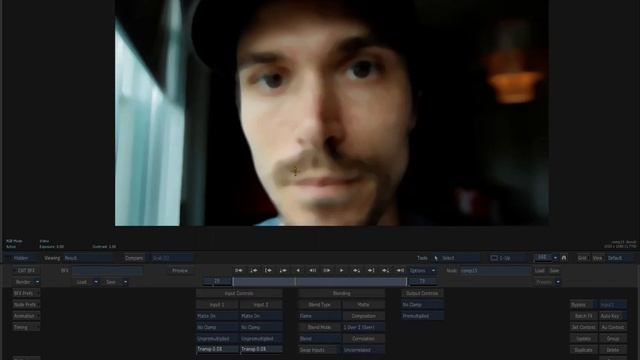The image size is (640, 360).
Task: Open the Unpremultiplied dropdown under Input 1
Action: [x=217, y=339]
